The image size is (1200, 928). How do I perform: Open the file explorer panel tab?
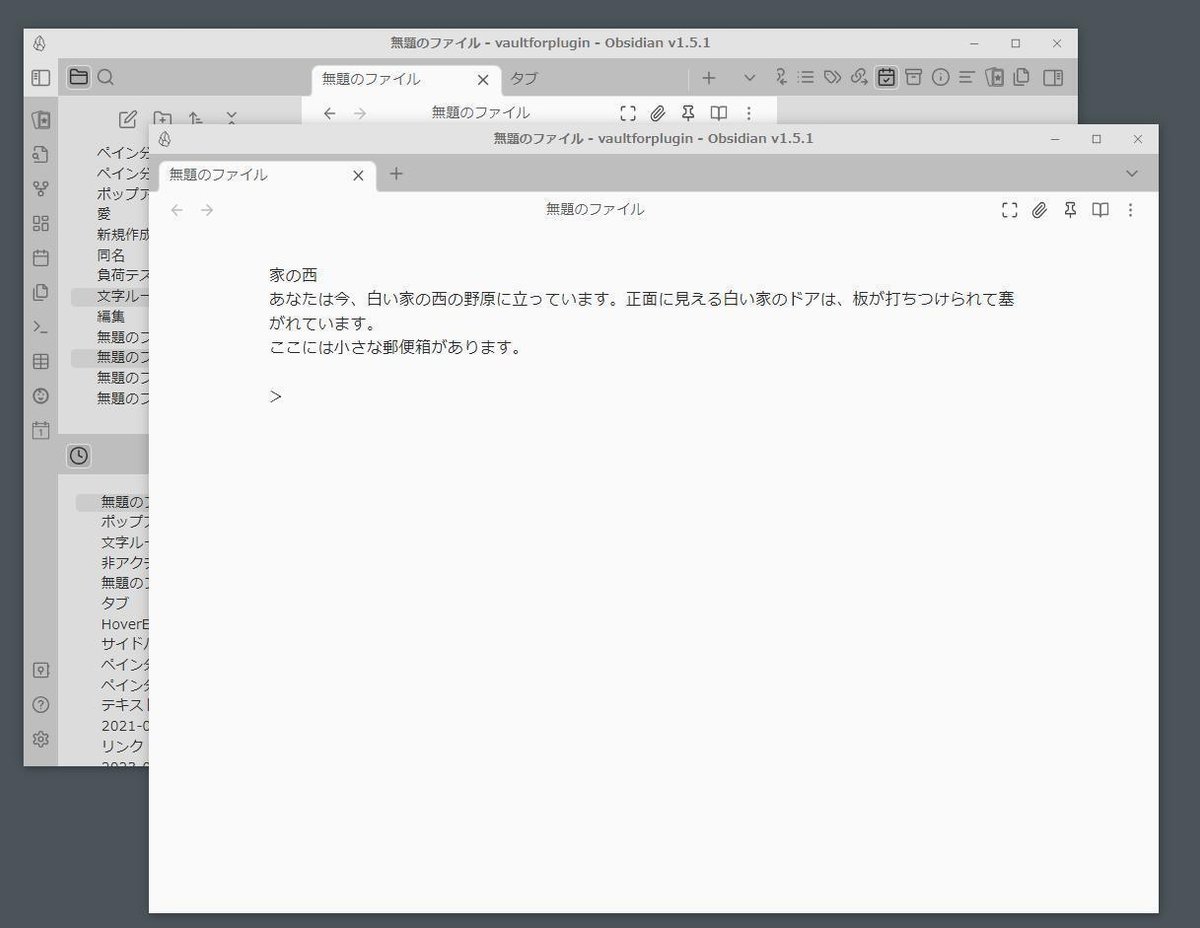pyautogui.click(x=79, y=77)
